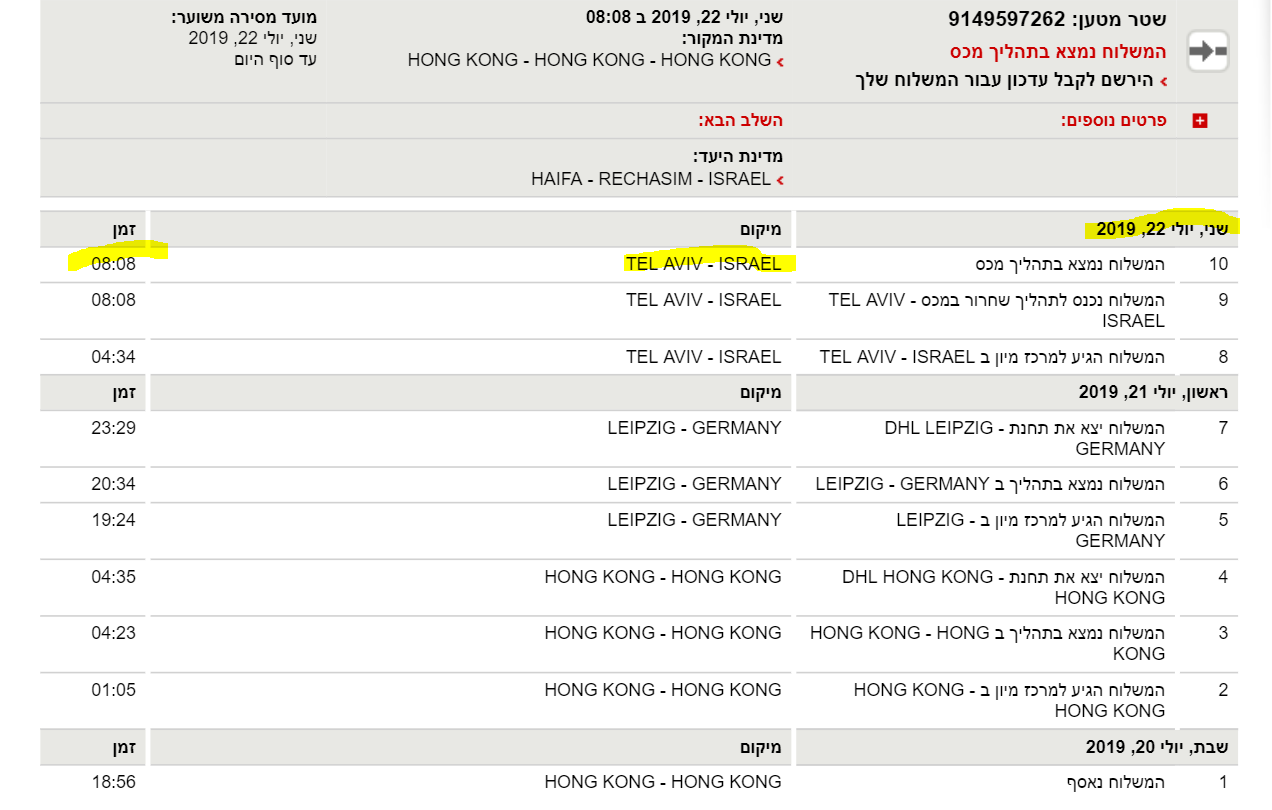Expand additional details with the red plus icon
This screenshot has width=1272, height=810.
tap(1200, 121)
